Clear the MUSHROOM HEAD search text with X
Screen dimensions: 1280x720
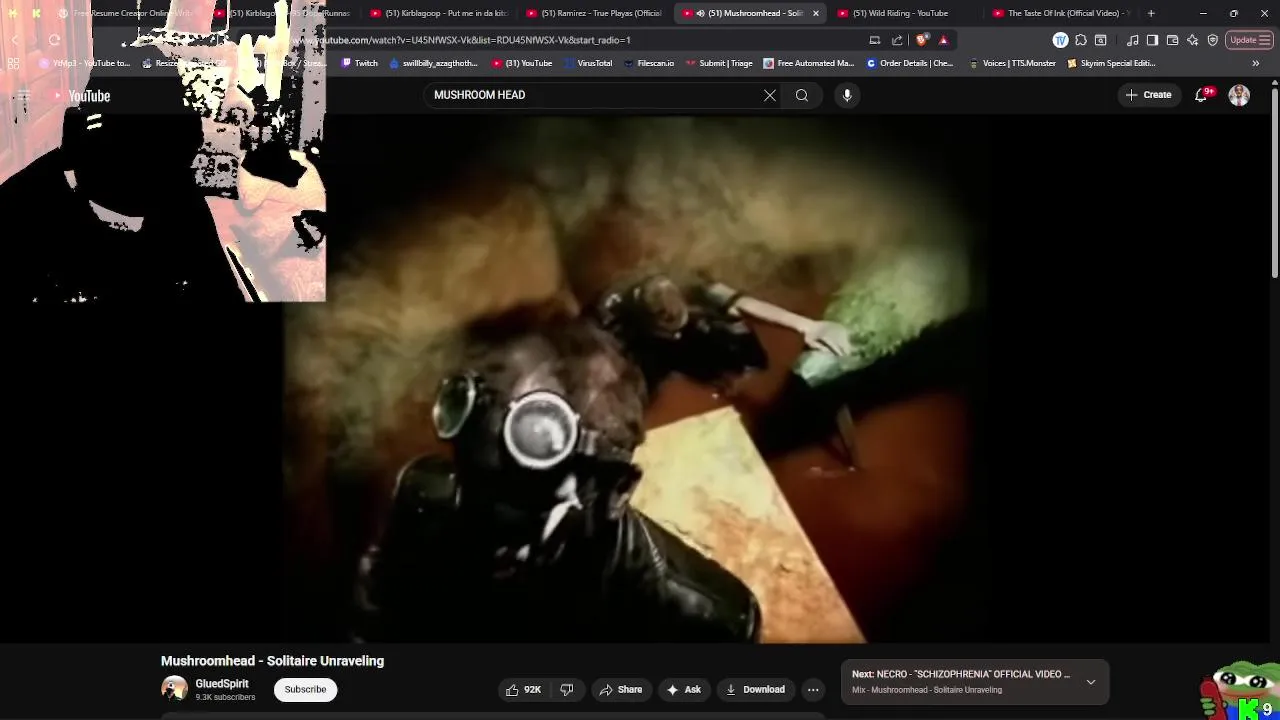[x=770, y=95]
